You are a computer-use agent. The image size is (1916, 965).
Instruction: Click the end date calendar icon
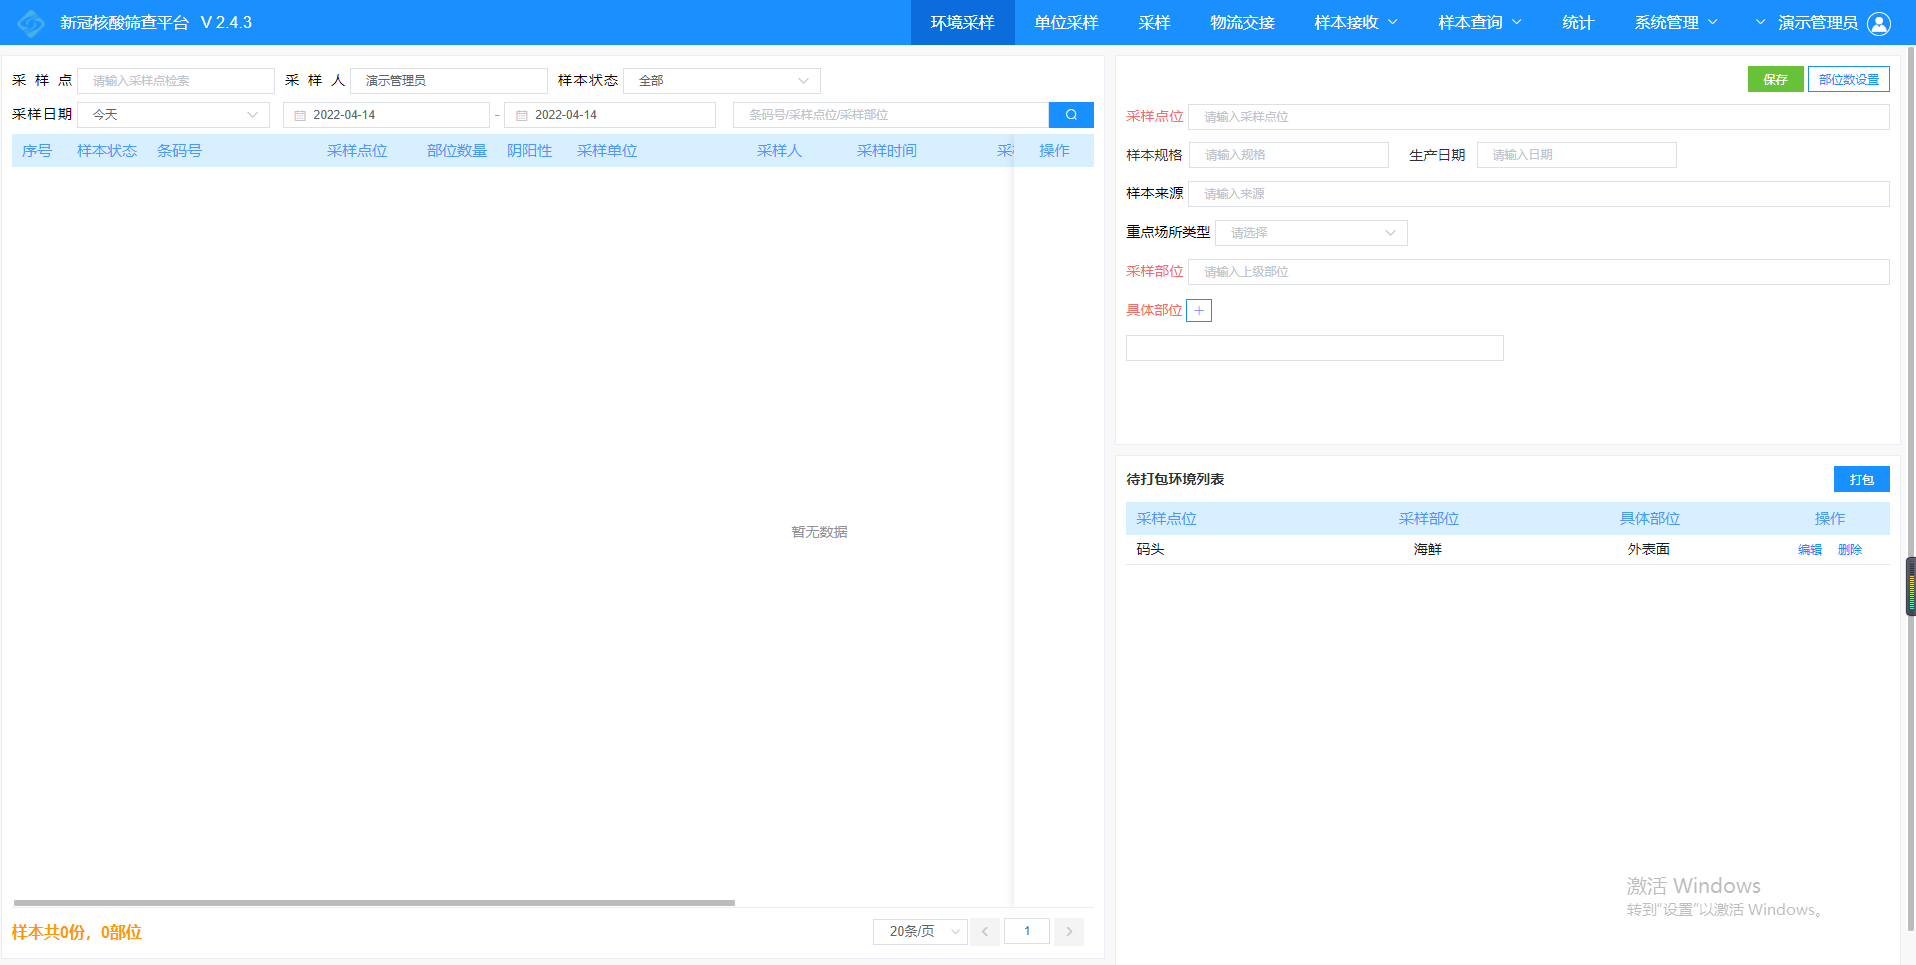[521, 116]
